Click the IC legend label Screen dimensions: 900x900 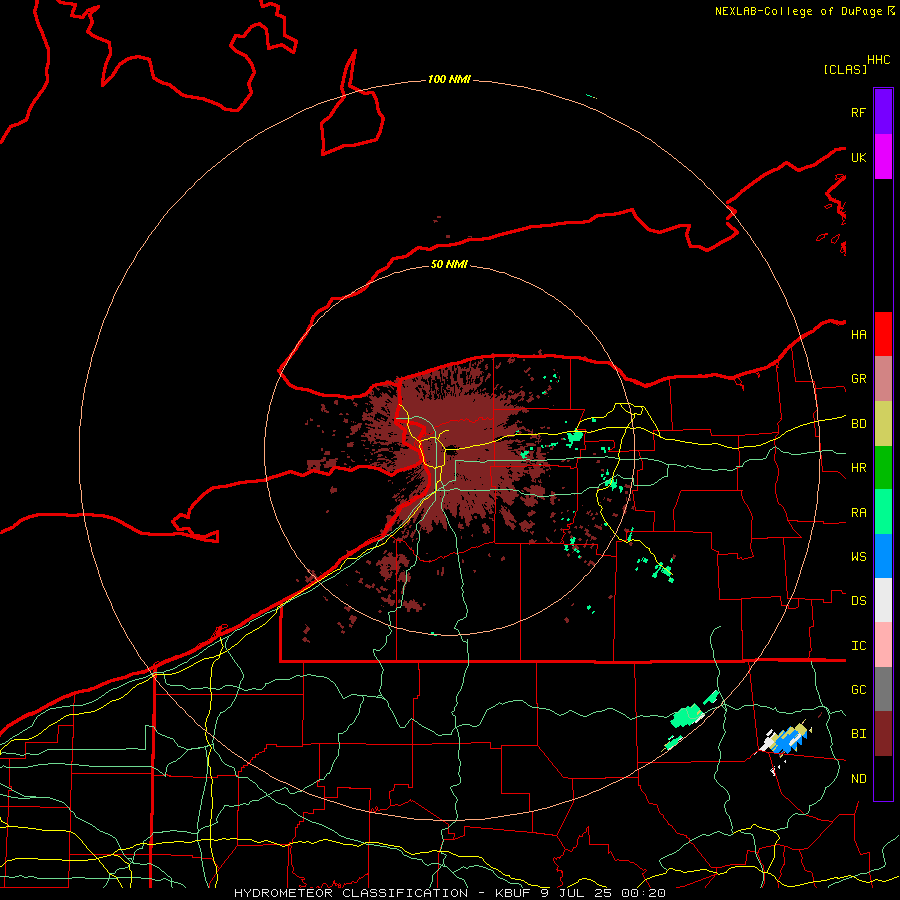tap(858, 646)
